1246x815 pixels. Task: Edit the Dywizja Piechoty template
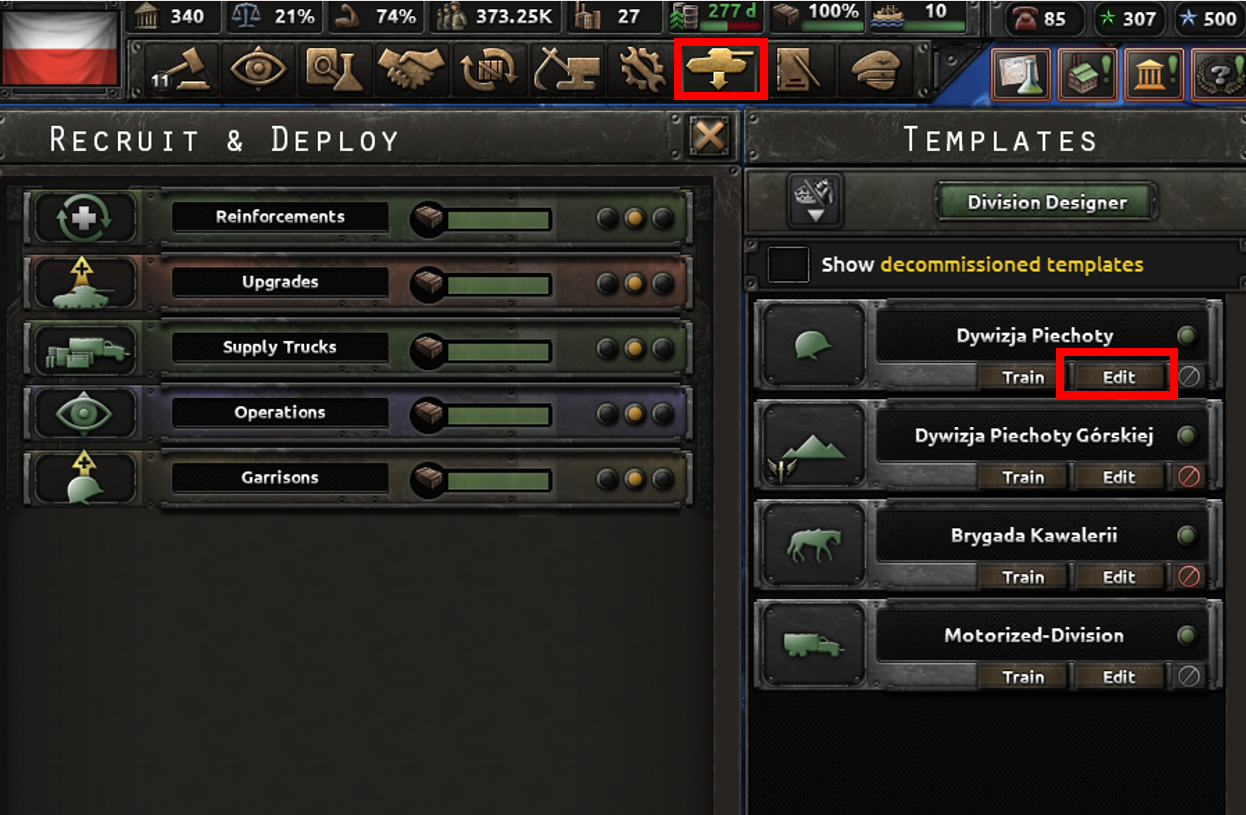(x=1118, y=377)
